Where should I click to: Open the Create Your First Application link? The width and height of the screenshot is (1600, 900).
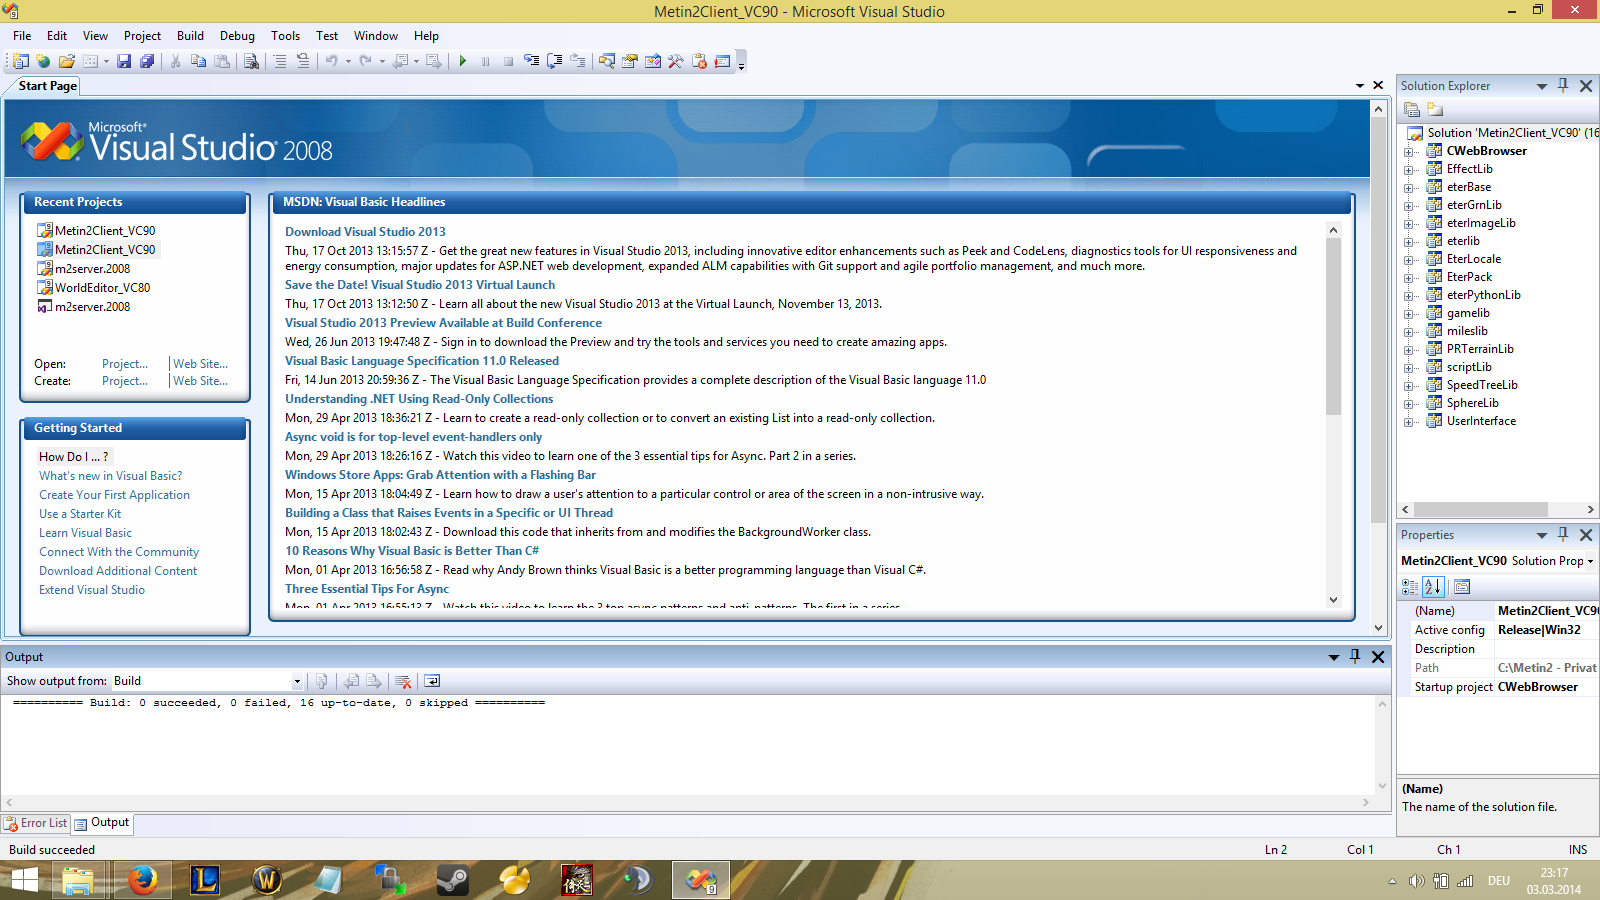tap(114, 495)
